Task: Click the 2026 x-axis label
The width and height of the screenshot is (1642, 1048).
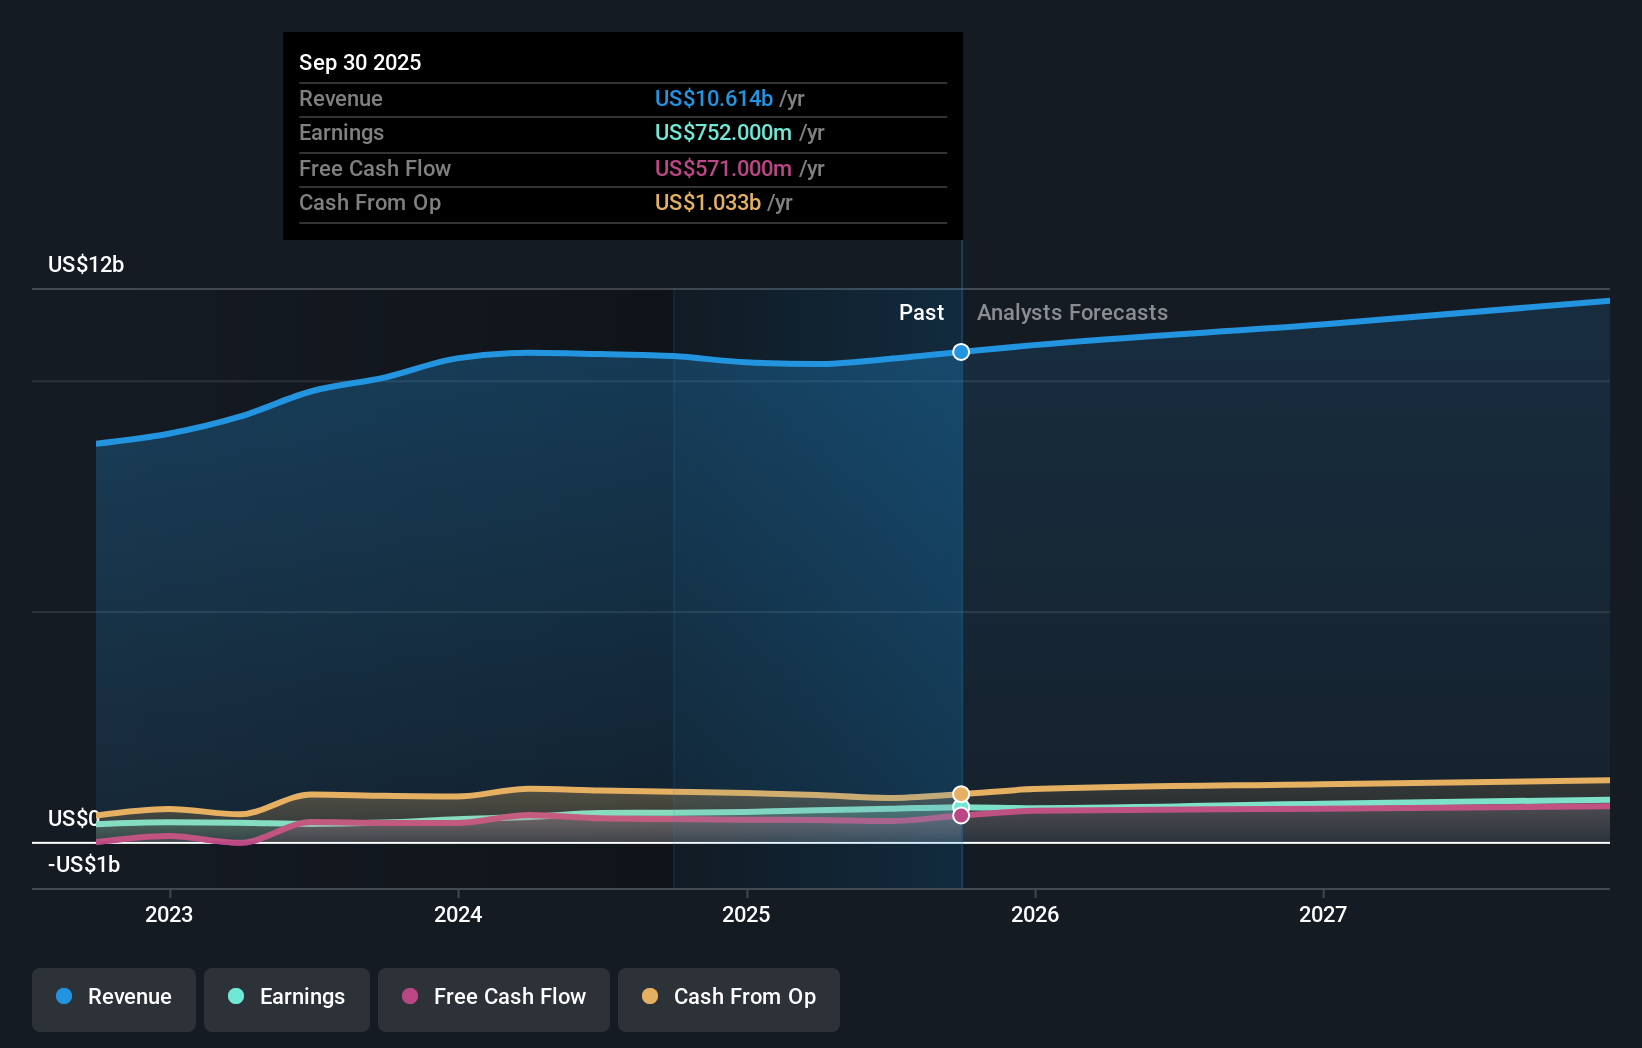Action: point(1035,914)
